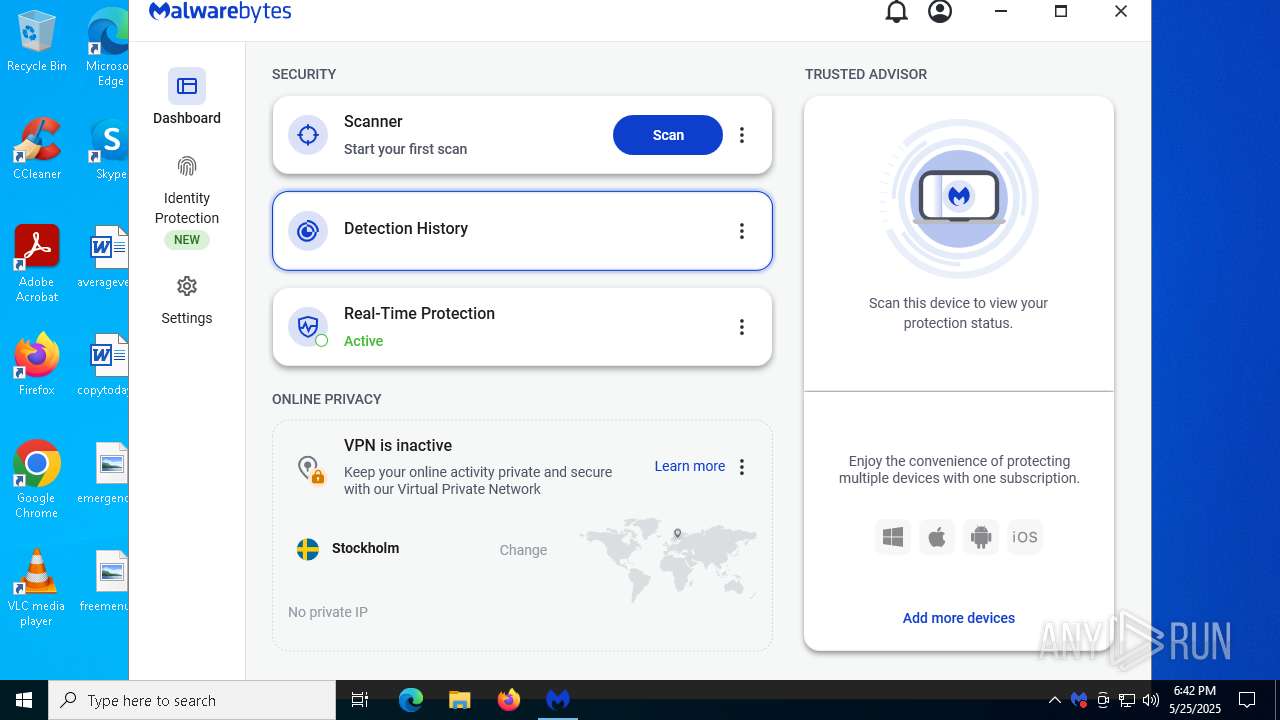Open File Explorer from the taskbar
The image size is (1280, 720).
(x=459, y=700)
